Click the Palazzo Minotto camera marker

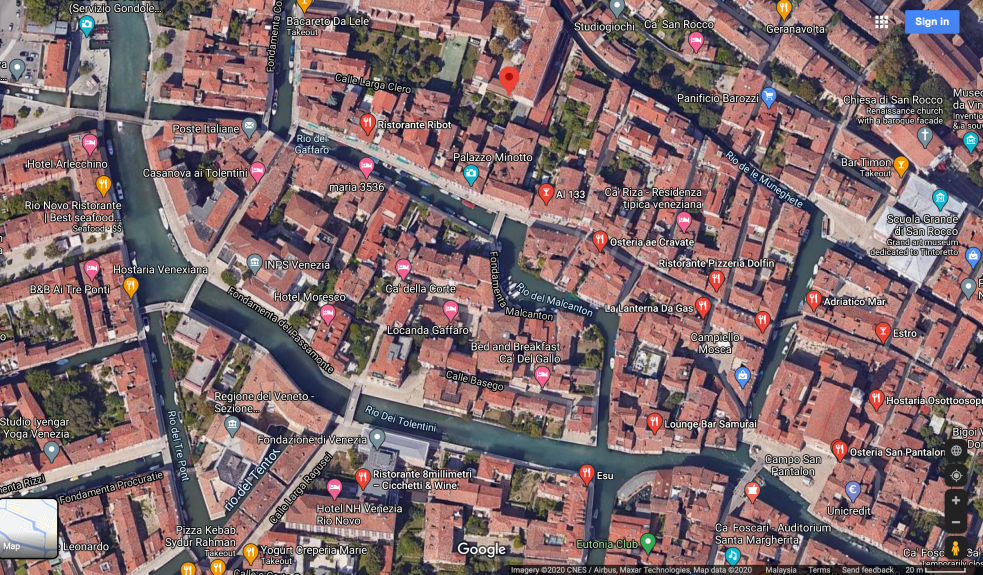(x=471, y=175)
